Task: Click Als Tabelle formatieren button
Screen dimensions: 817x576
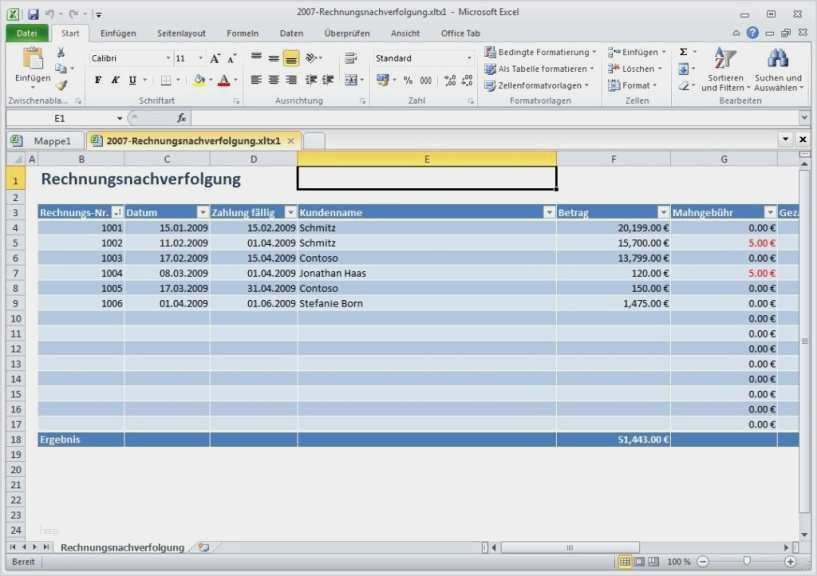Action: click(x=539, y=69)
